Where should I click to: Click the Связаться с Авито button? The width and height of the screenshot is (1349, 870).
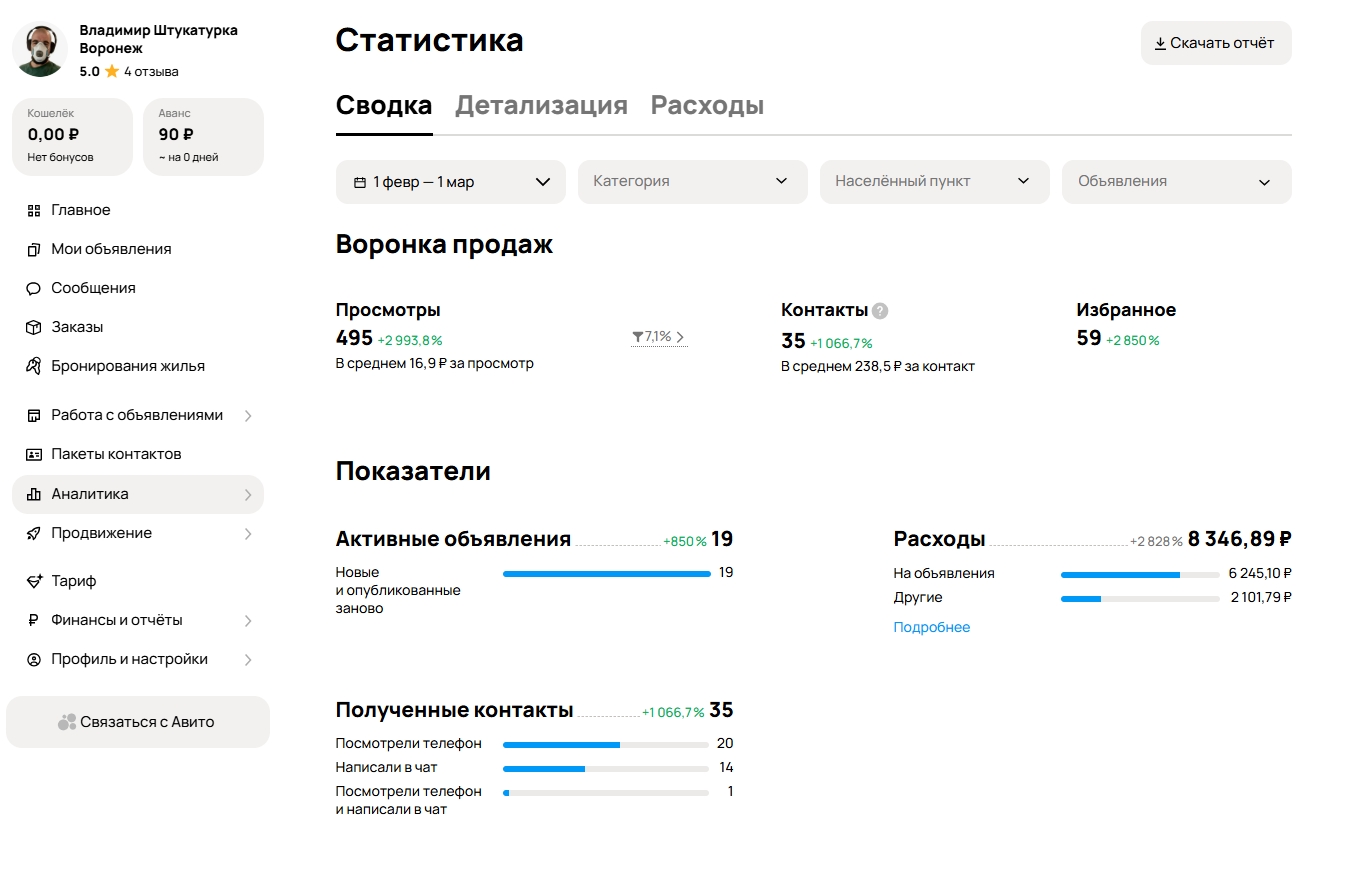138,722
